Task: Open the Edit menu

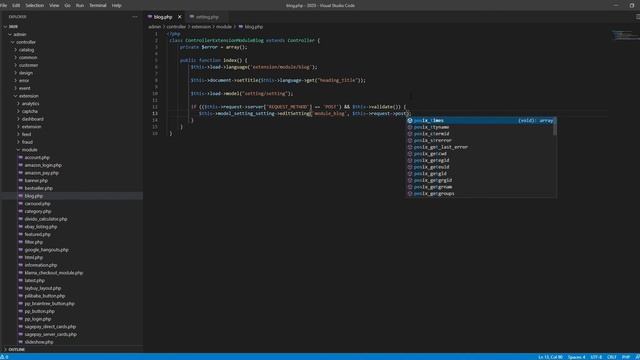Action: point(16,5)
